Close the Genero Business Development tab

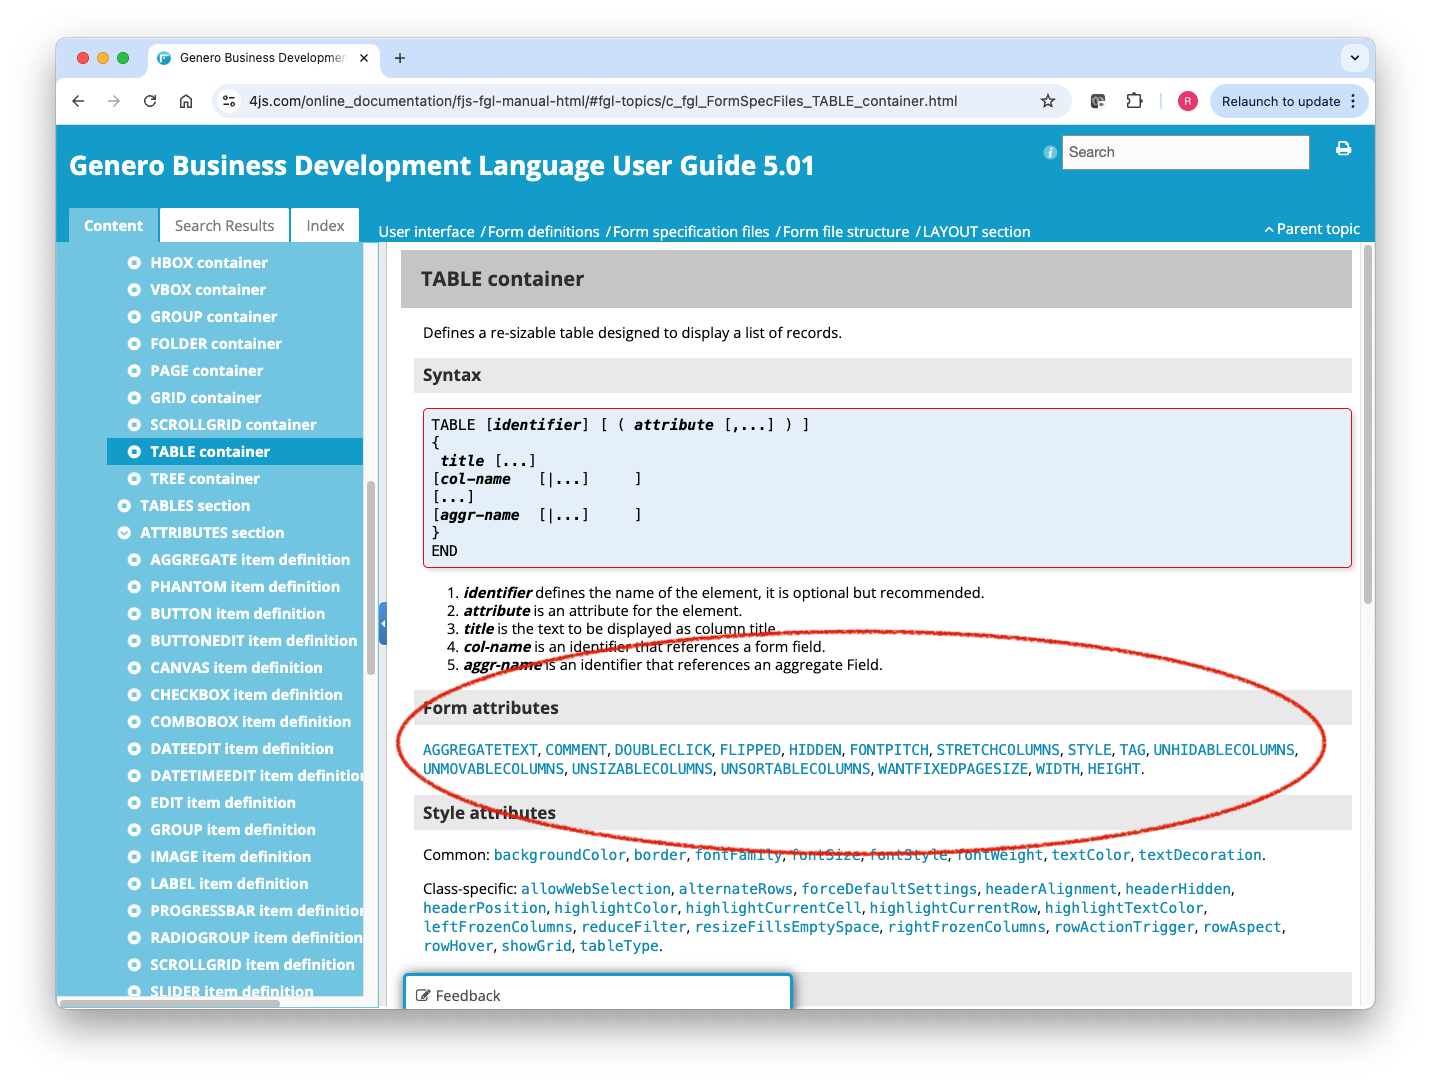(364, 58)
